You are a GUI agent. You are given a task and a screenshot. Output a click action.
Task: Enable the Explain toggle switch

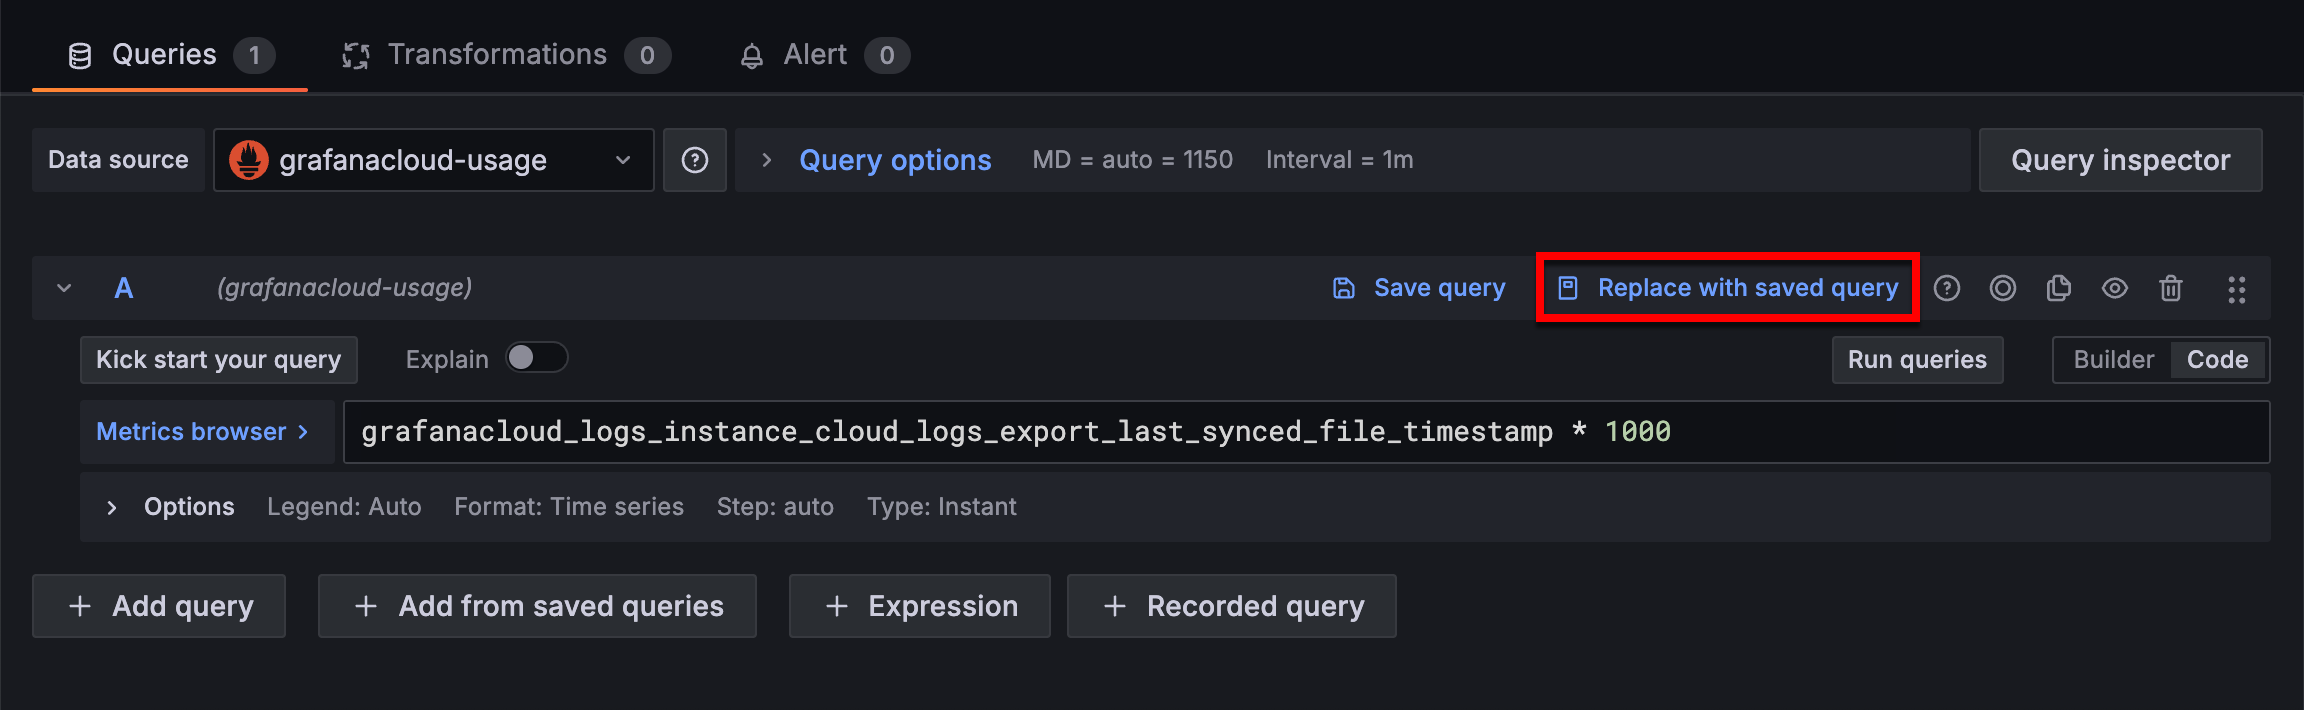point(536,358)
